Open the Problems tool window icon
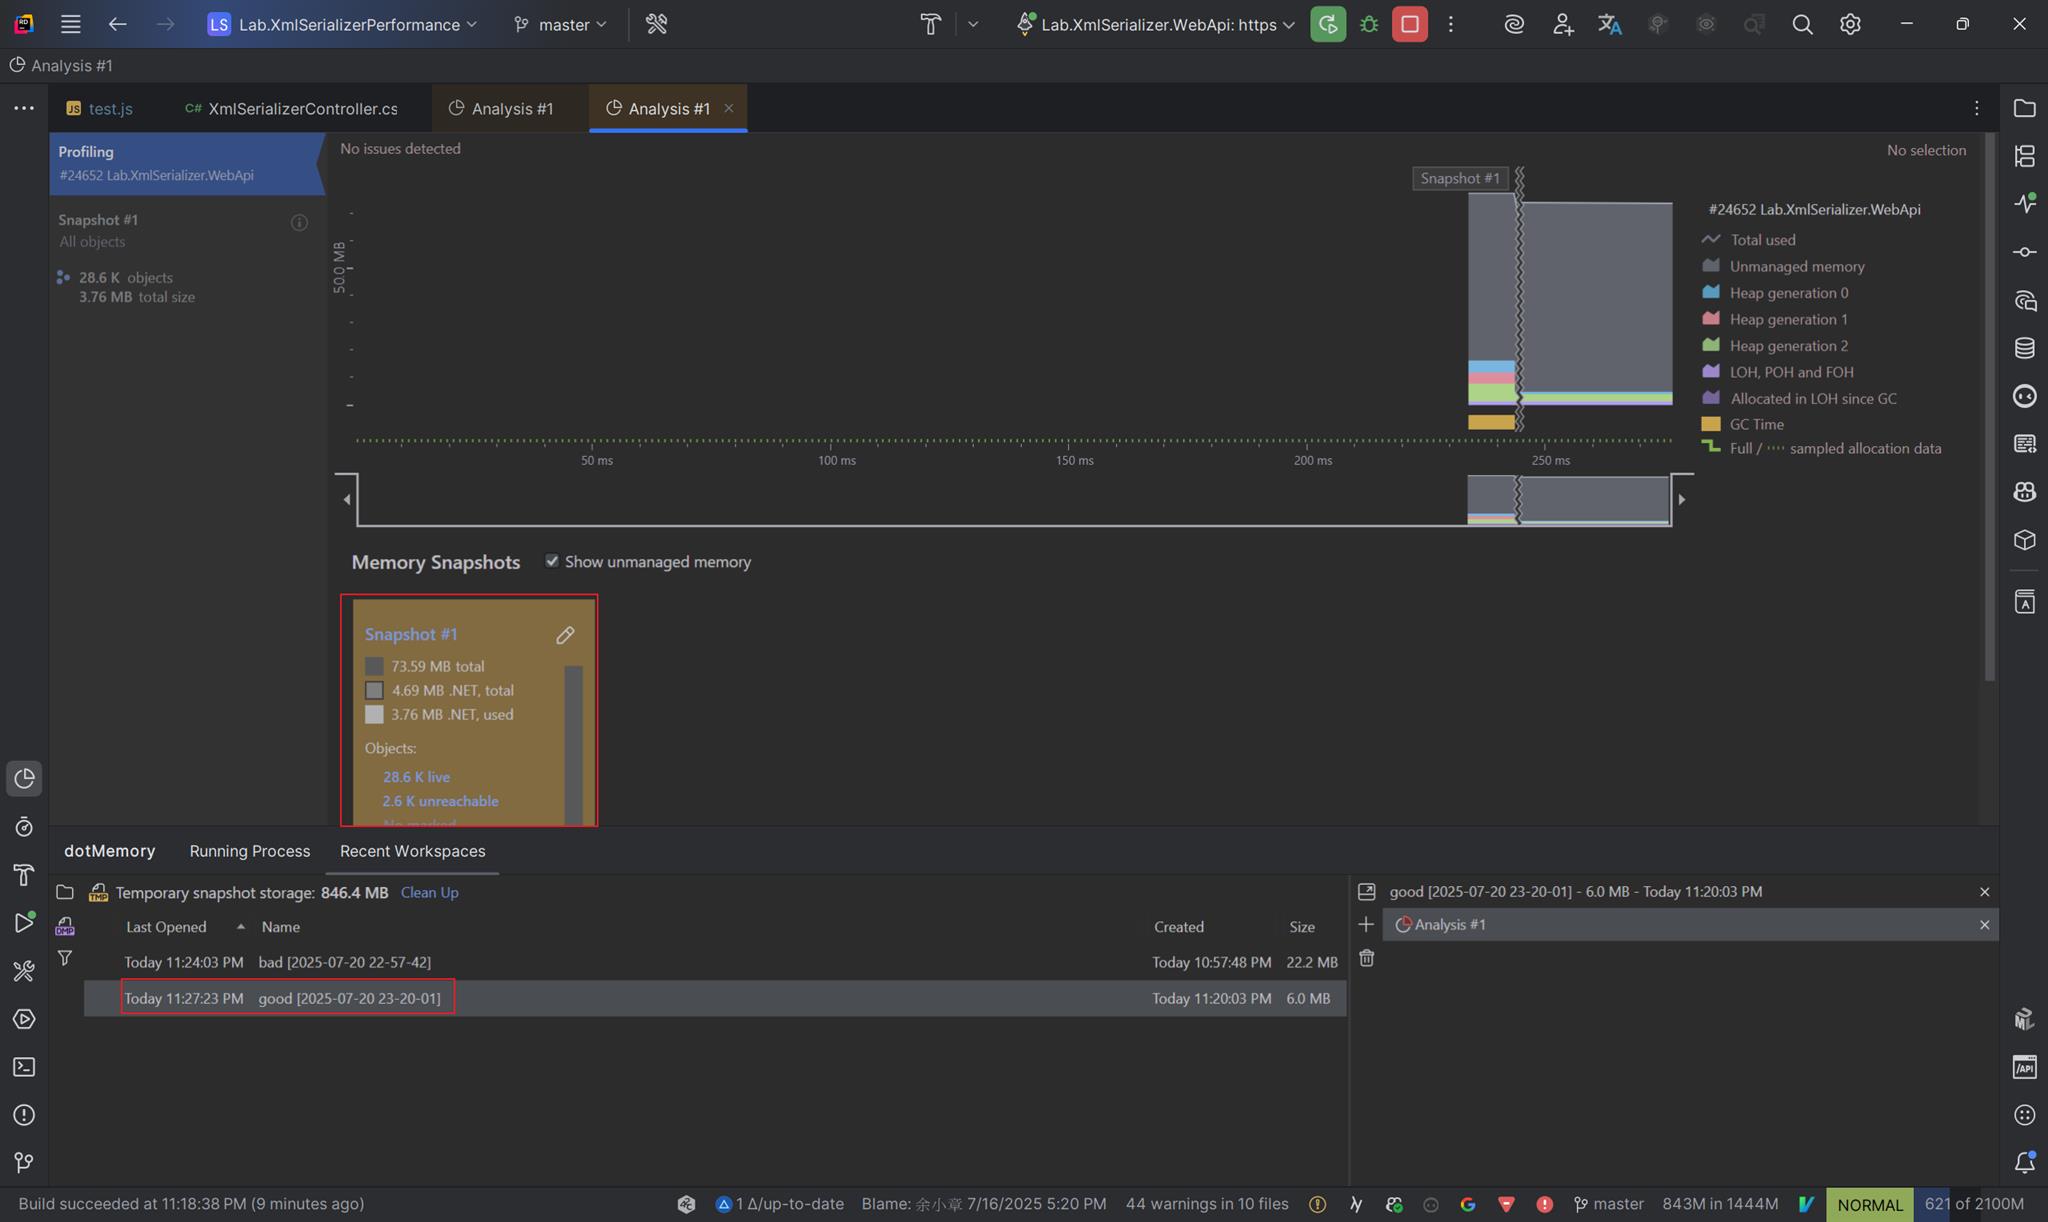The width and height of the screenshot is (2048, 1222). (x=24, y=1115)
